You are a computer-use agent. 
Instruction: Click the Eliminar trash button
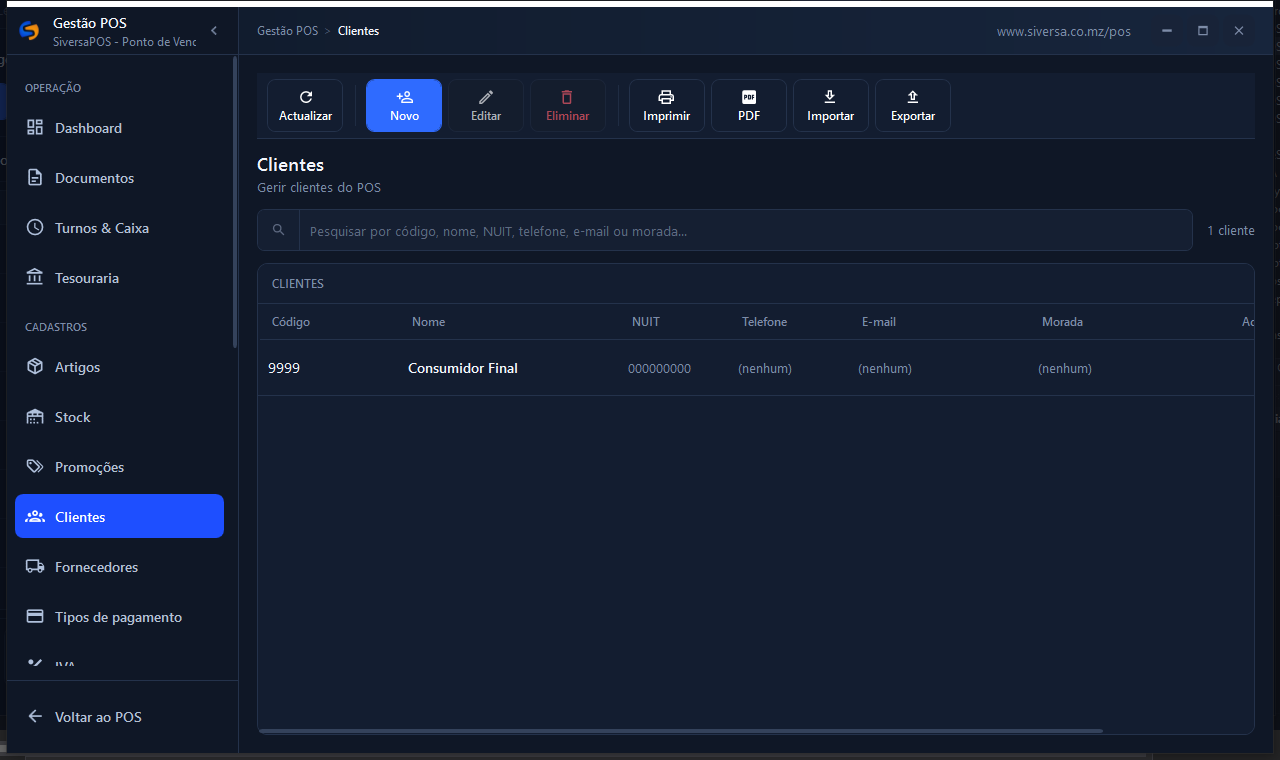(x=567, y=106)
